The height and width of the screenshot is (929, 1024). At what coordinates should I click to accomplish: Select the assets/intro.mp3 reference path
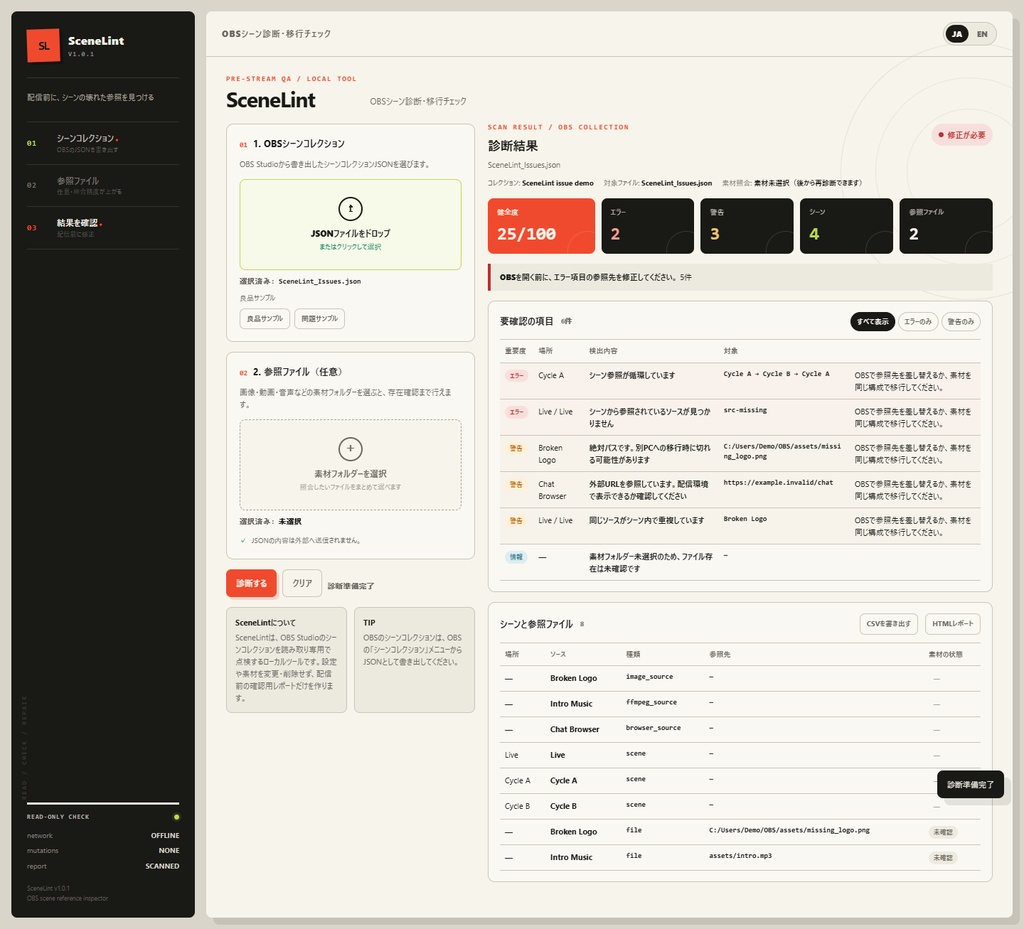pyautogui.click(x=741, y=855)
